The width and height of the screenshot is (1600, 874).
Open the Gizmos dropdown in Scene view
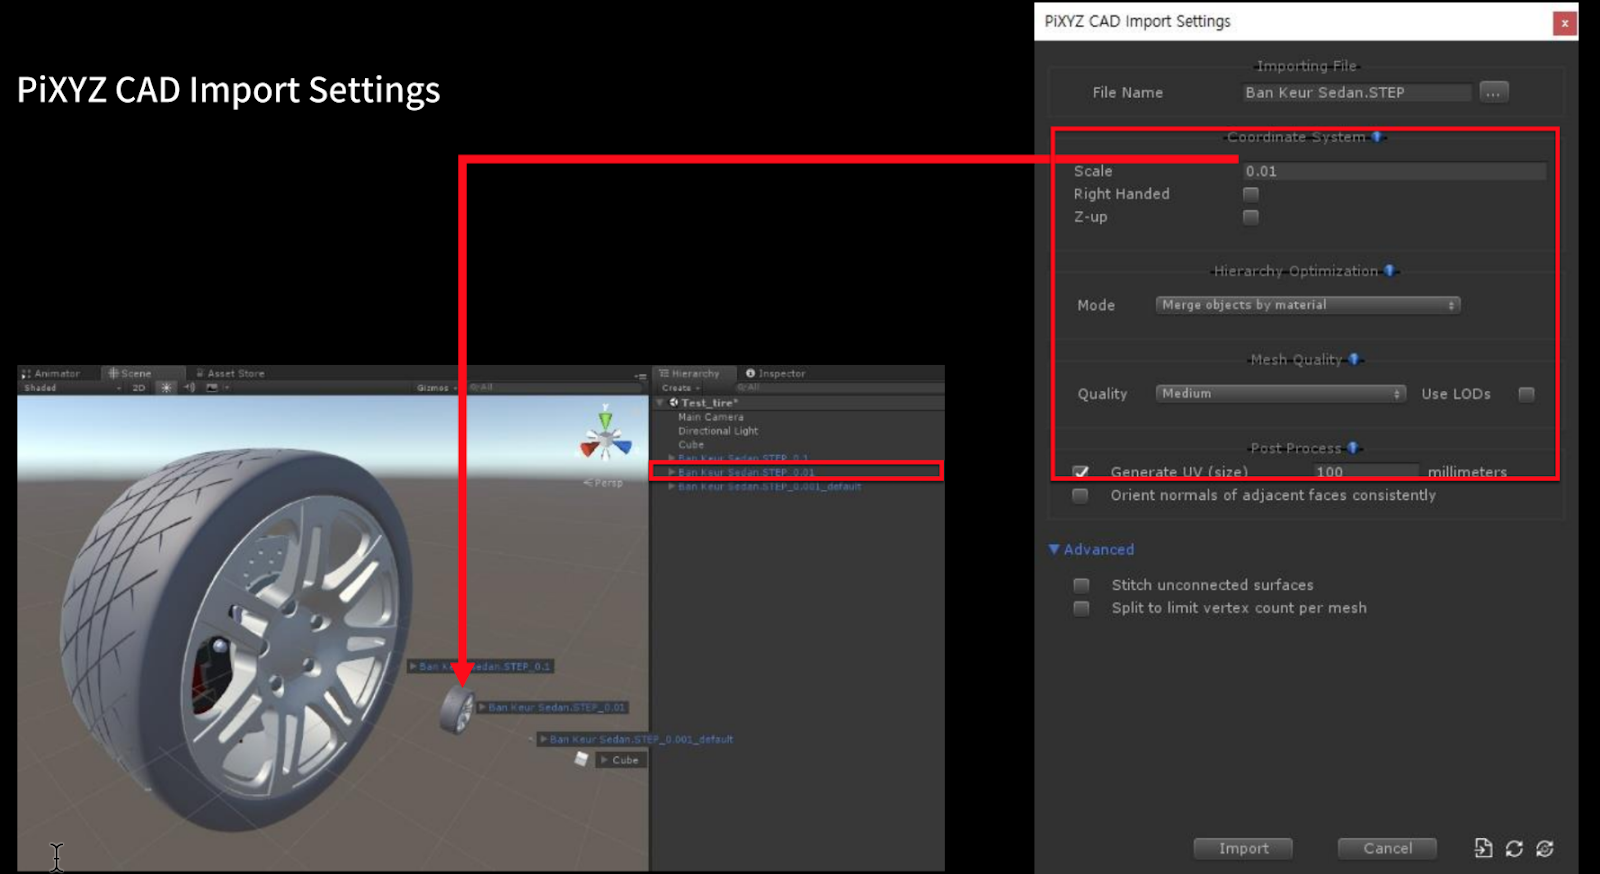[x=437, y=388]
